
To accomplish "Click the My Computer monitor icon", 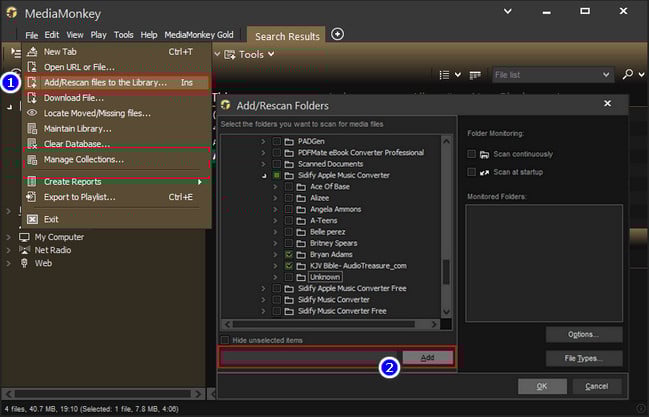I will coord(24,237).
